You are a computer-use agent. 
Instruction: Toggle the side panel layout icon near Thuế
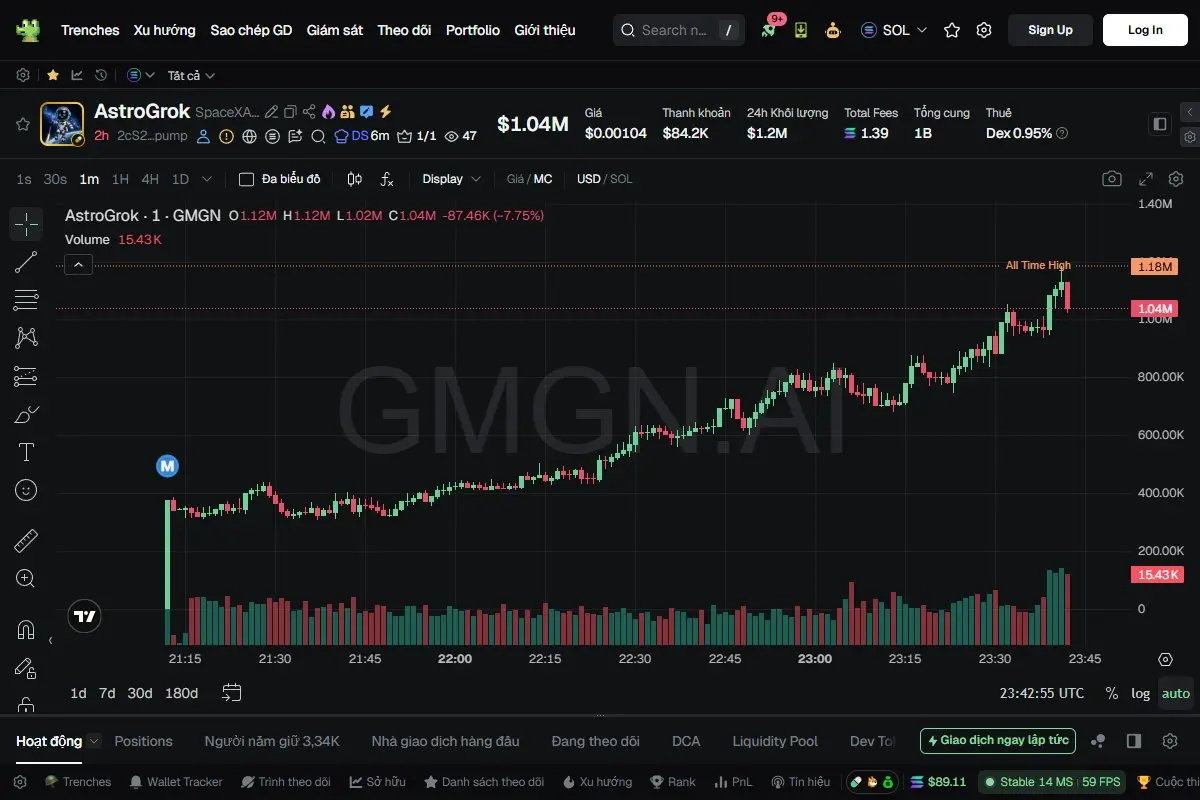tap(1160, 124)
